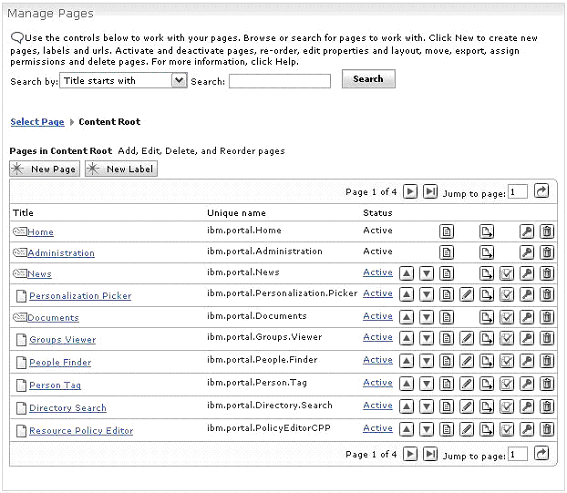The width and height of the screenshot is (567, 493).
Task: Click the New Page button
Action: click(x=44, y=169)
